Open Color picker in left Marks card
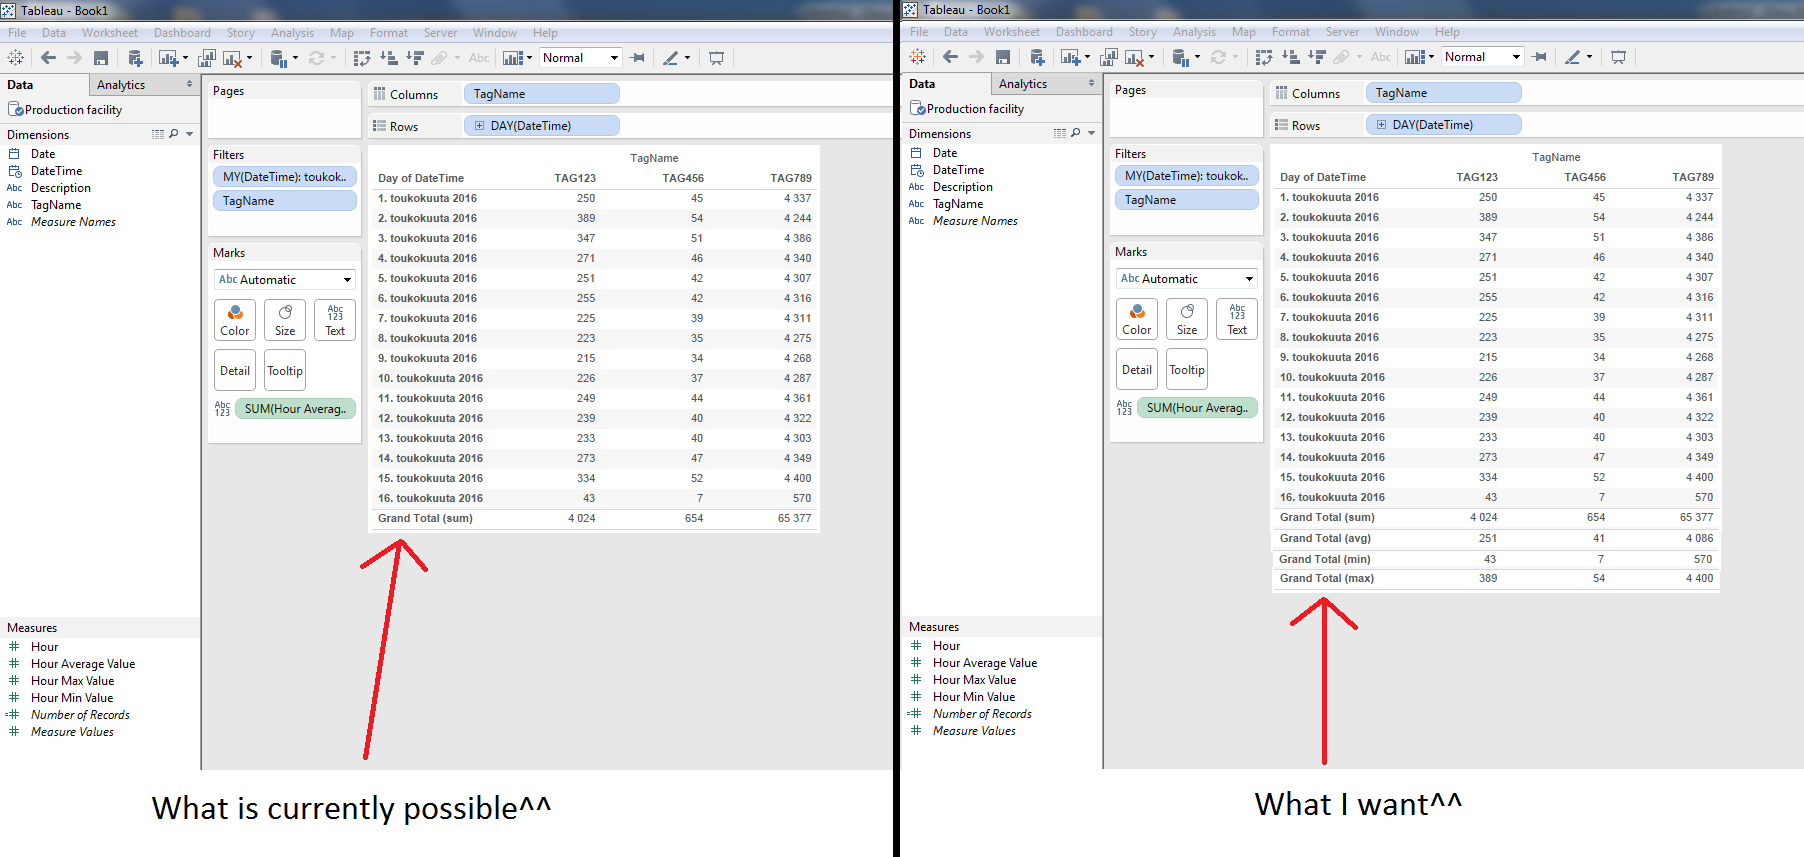Screen dimensions: 1804x857 235,320
